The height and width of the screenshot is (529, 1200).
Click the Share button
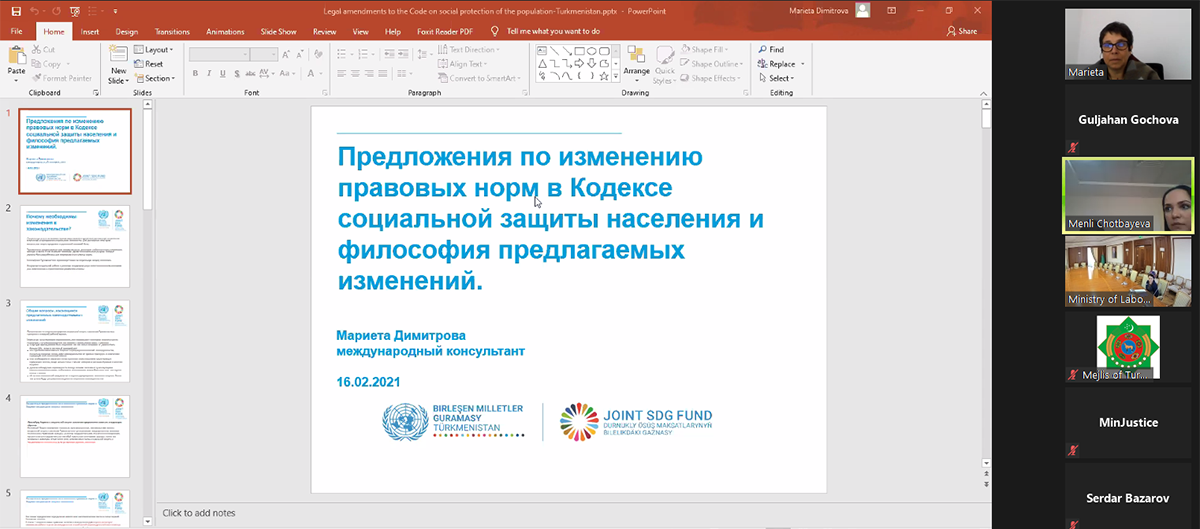961,31
